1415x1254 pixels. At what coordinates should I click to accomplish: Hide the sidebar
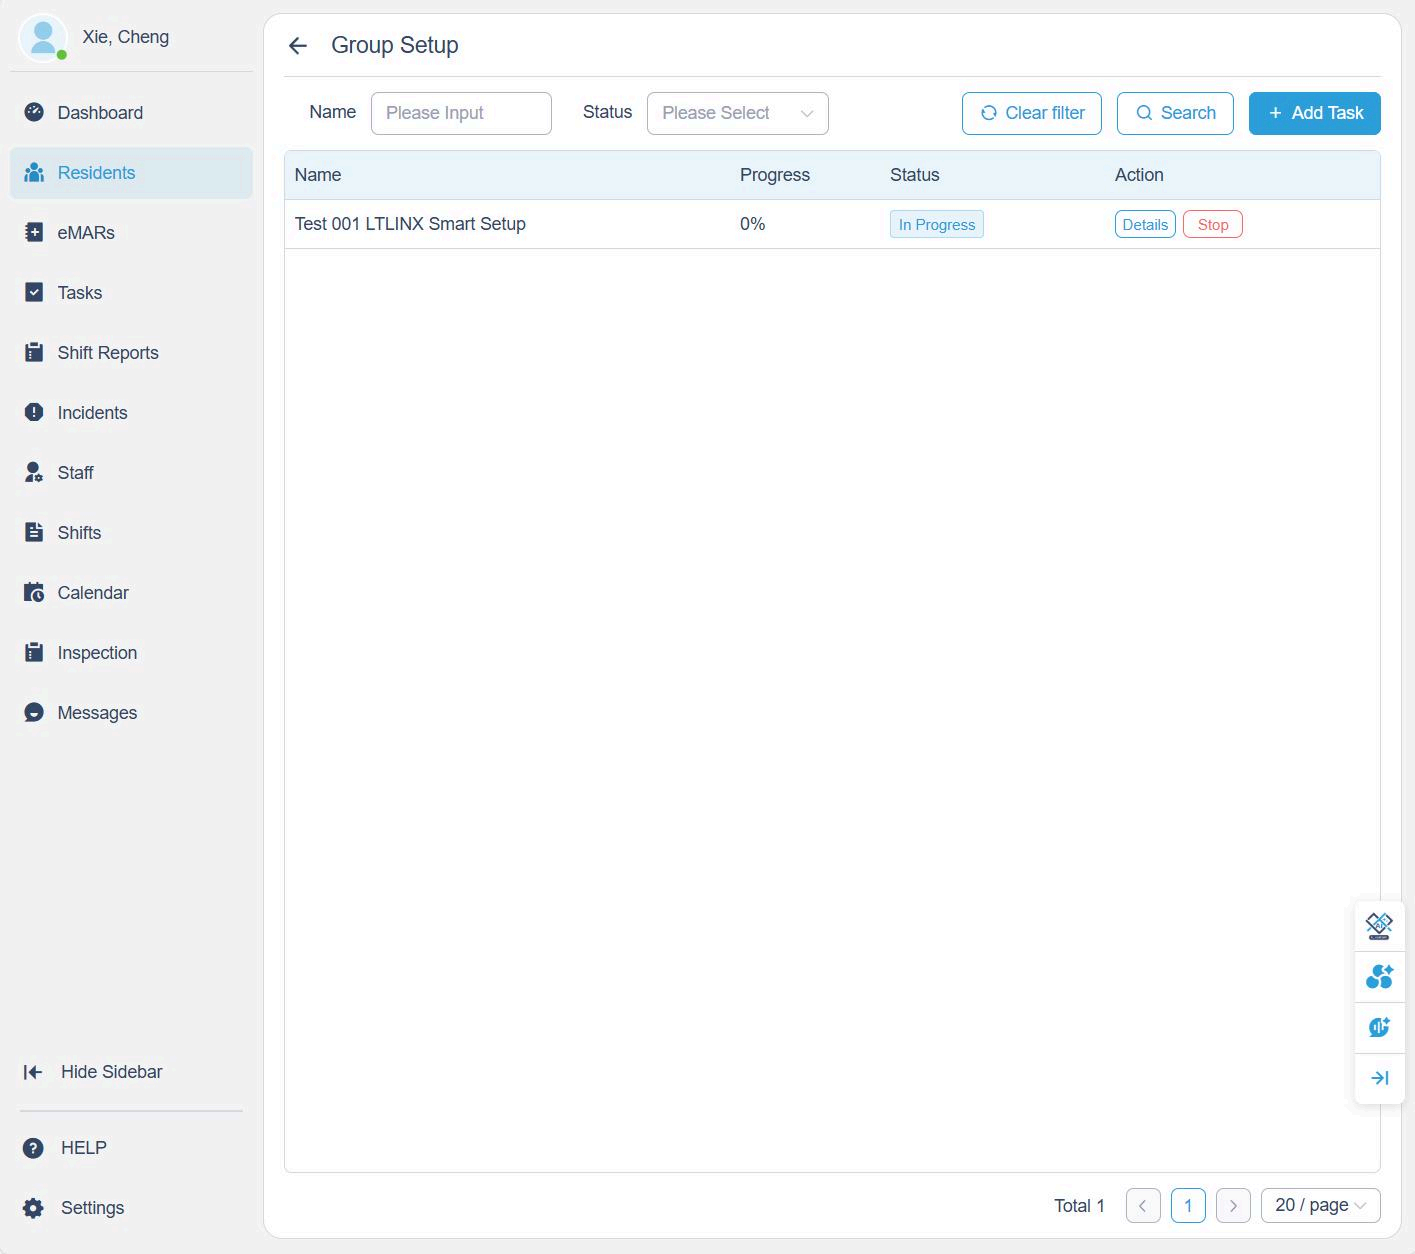[93, 1072]
